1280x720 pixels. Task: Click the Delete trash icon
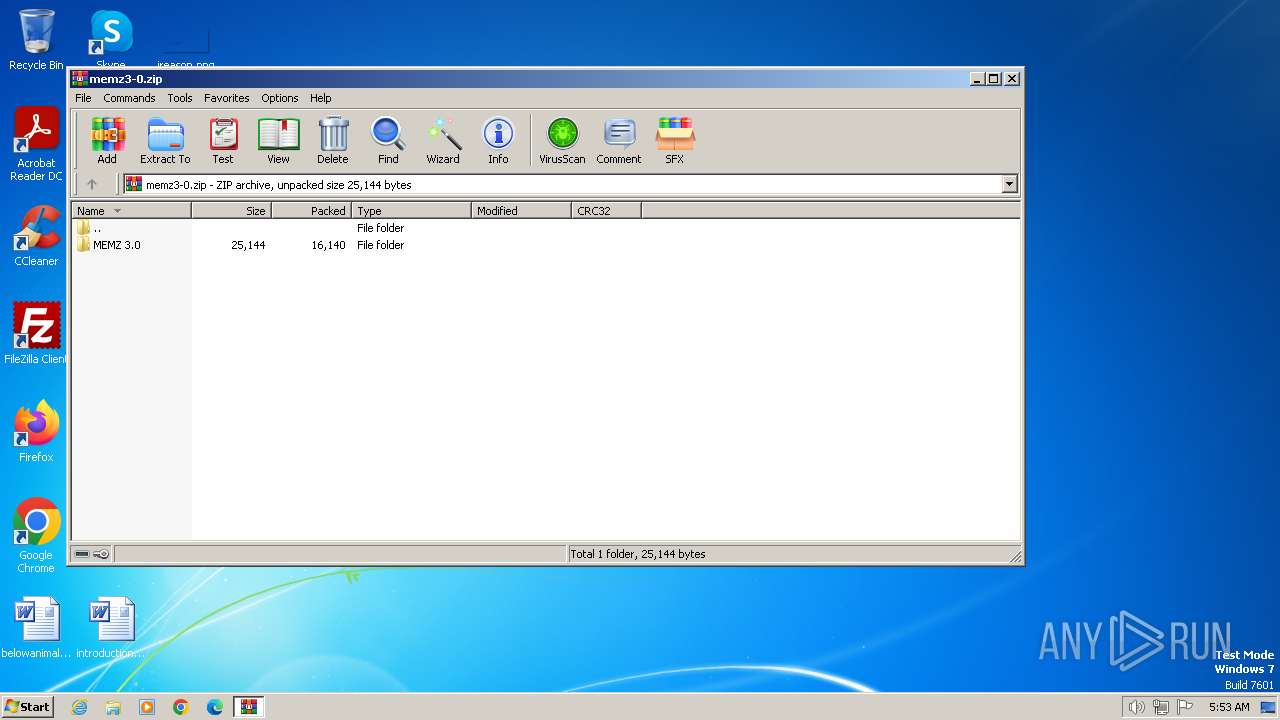tap(333, 140)
